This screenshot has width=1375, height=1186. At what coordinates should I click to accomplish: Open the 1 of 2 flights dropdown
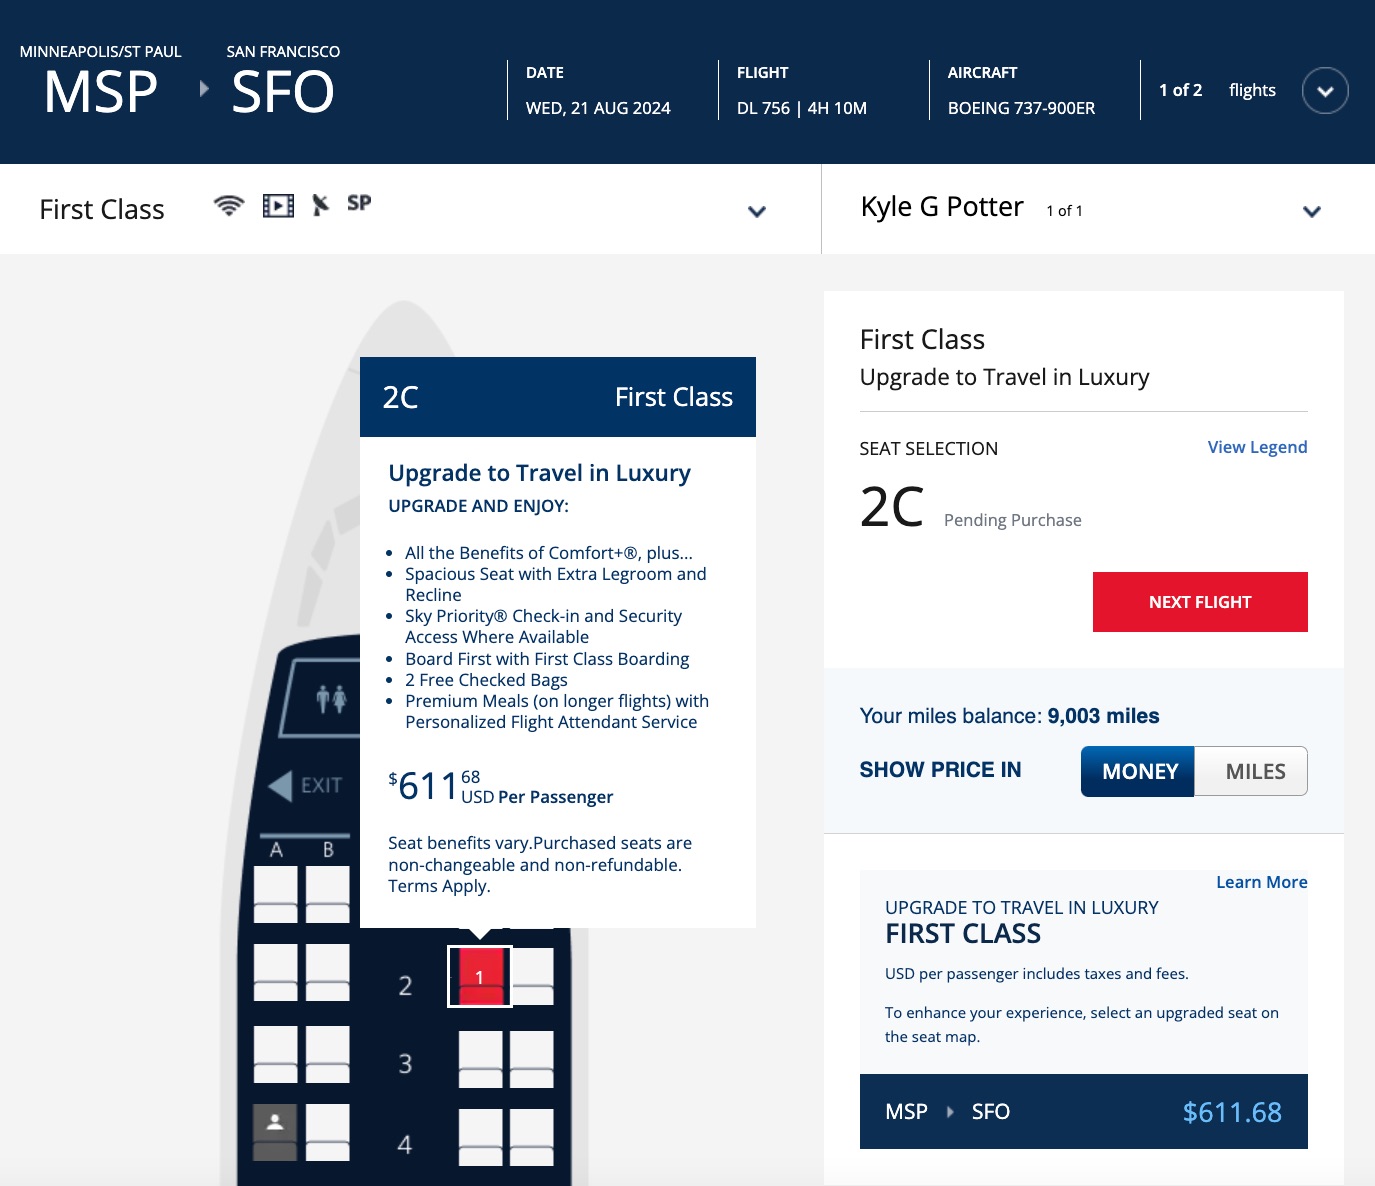click(1325, 90)
